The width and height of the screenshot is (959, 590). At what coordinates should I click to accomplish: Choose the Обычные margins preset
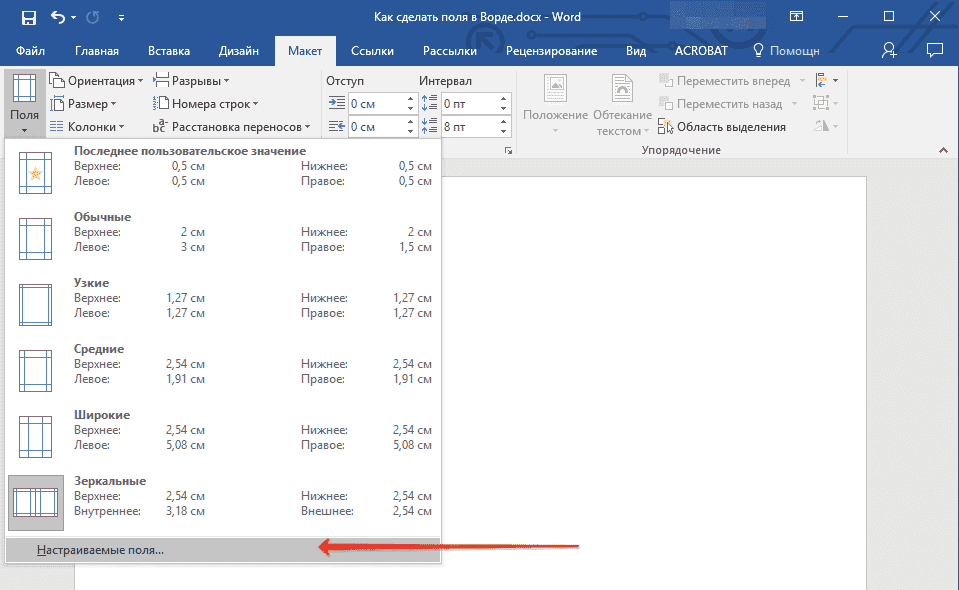(220, 232)
